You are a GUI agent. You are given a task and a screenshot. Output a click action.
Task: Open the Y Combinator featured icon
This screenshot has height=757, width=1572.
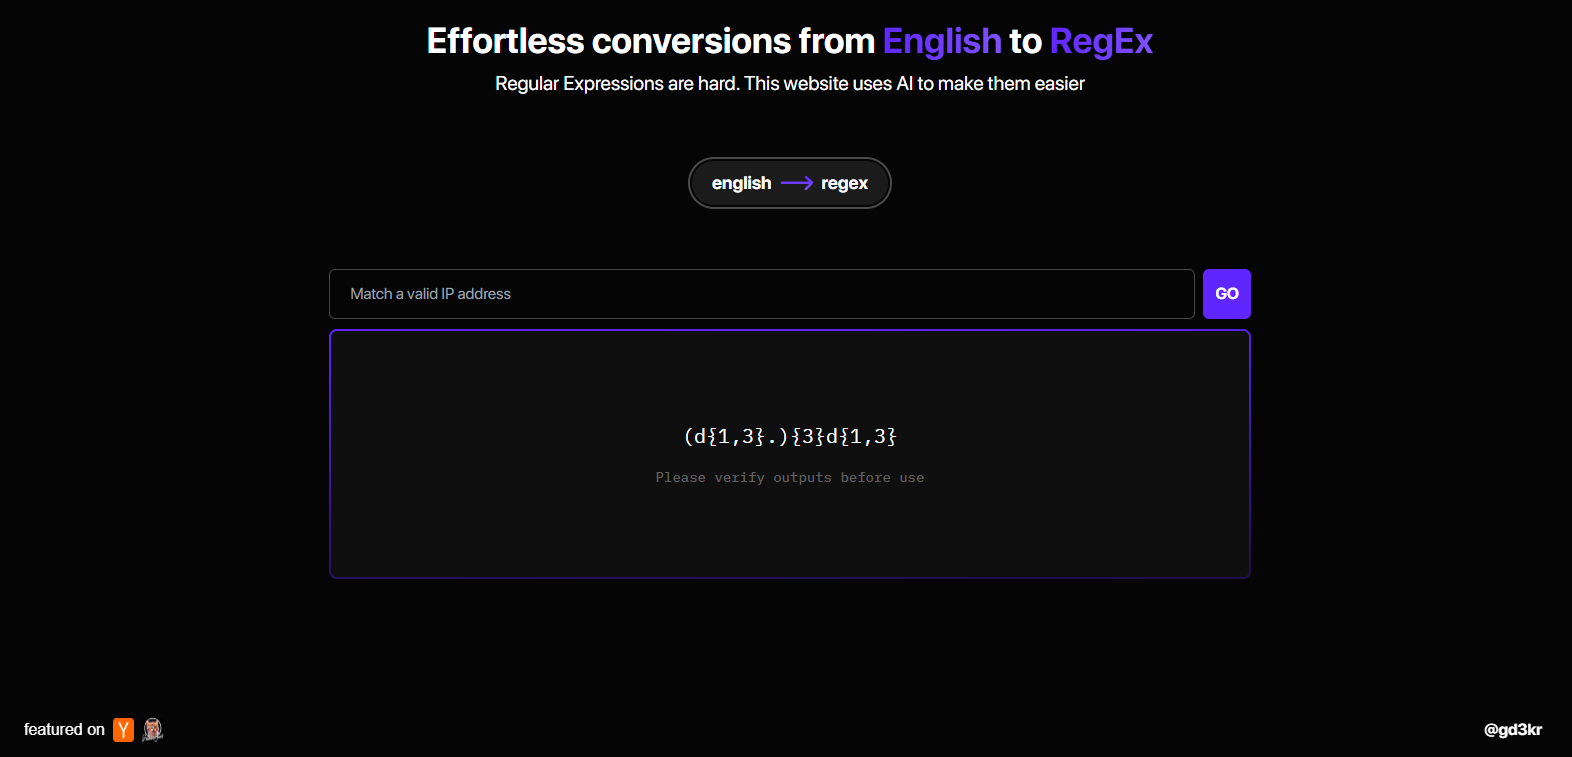[x=123, y=730]
